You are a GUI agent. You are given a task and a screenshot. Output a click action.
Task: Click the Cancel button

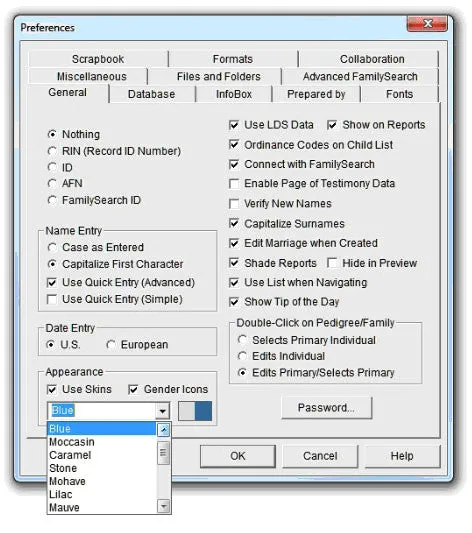click(320, 456)
